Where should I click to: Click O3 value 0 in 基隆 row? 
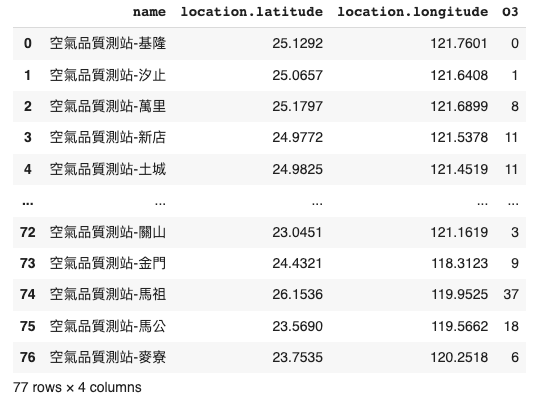coord(515,44)
